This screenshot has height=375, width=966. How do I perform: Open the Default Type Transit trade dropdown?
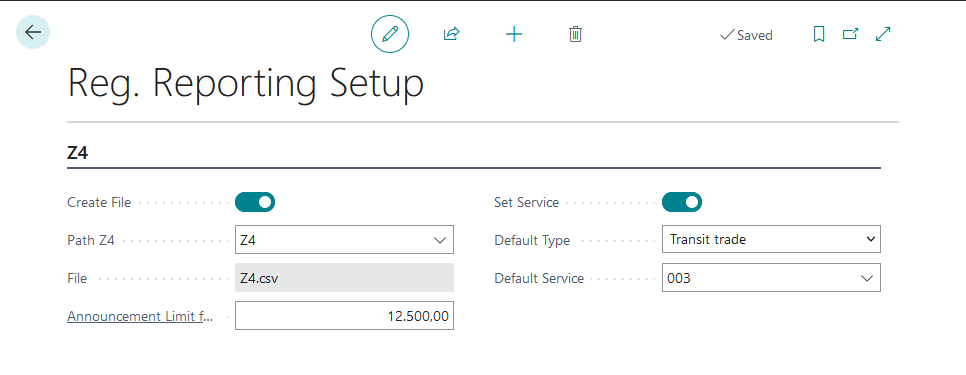(771, 239)
